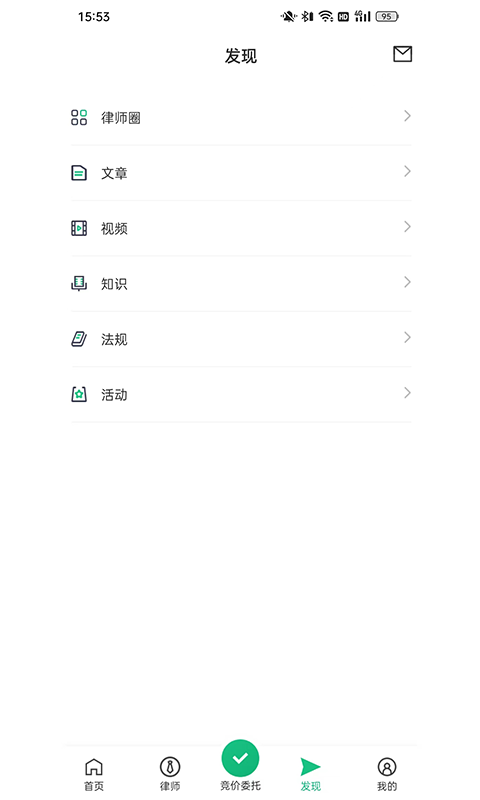Expand the 文章 row chevron
This screenshot has height=800, width=480.
[407, 171]
